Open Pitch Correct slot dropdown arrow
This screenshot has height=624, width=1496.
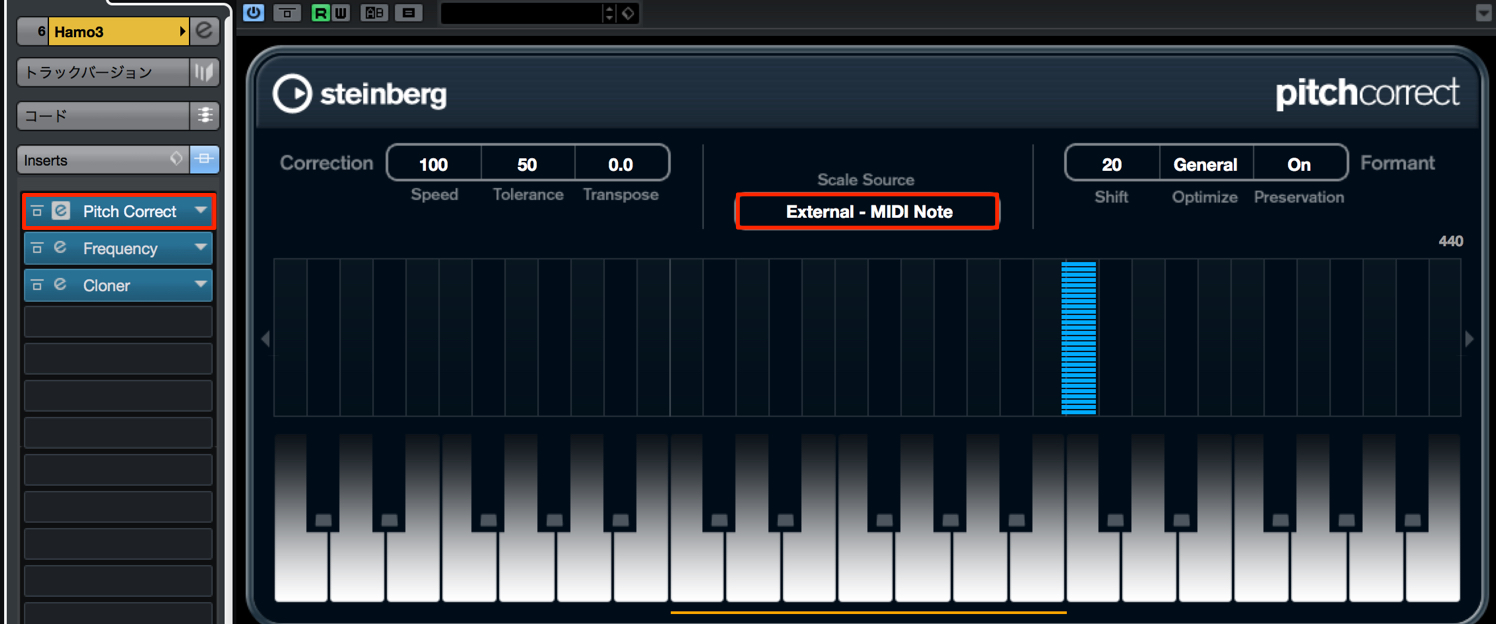(201, 211)
